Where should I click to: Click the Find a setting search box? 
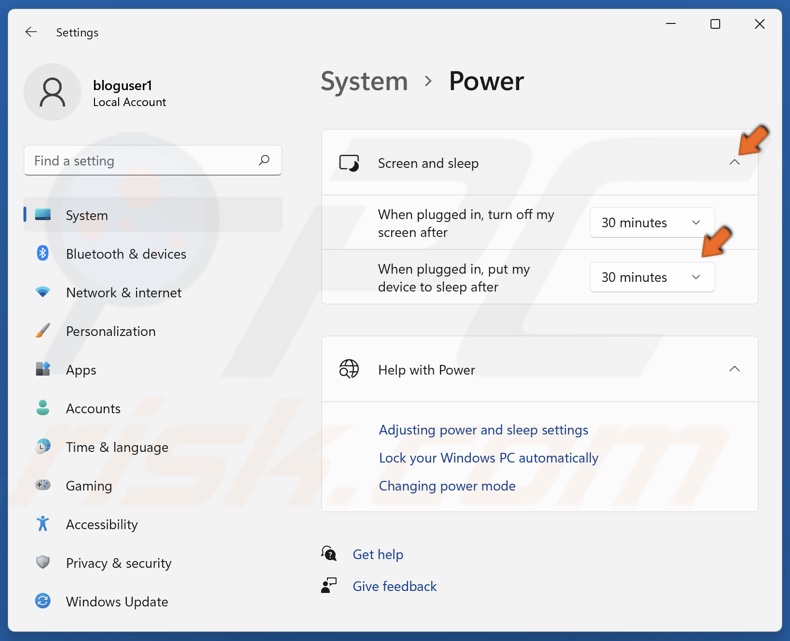[140, 160]
